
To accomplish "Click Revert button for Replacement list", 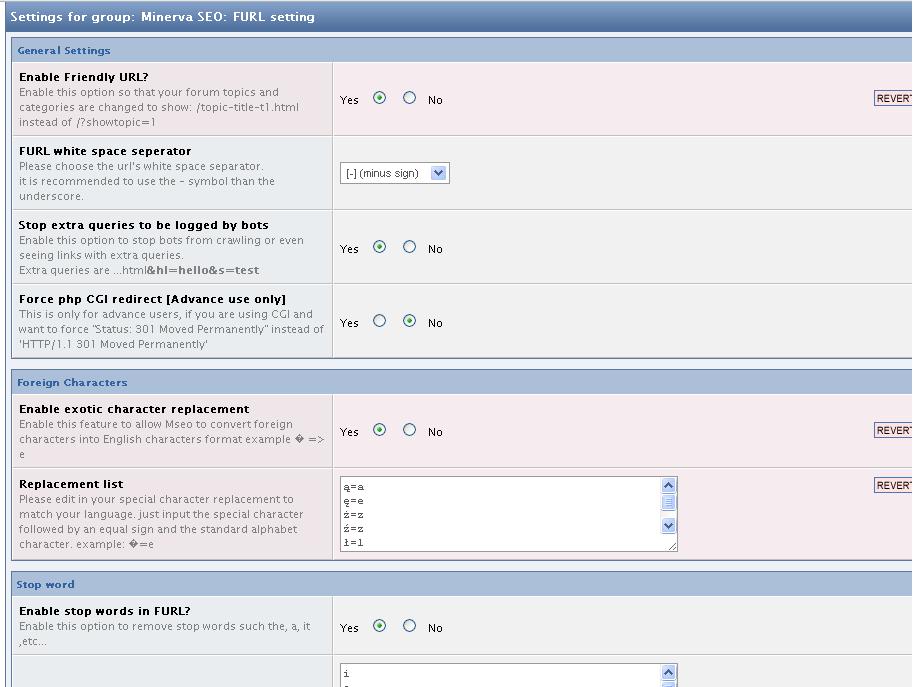I will pyautogui.click(x=893, y=485).
